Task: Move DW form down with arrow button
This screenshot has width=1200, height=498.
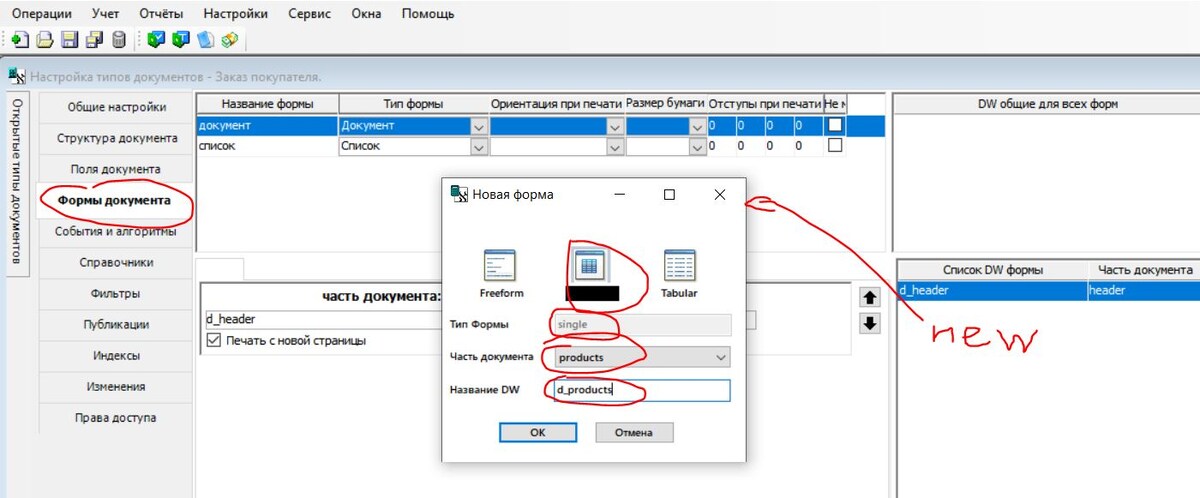Action: [x=870, y=323]
